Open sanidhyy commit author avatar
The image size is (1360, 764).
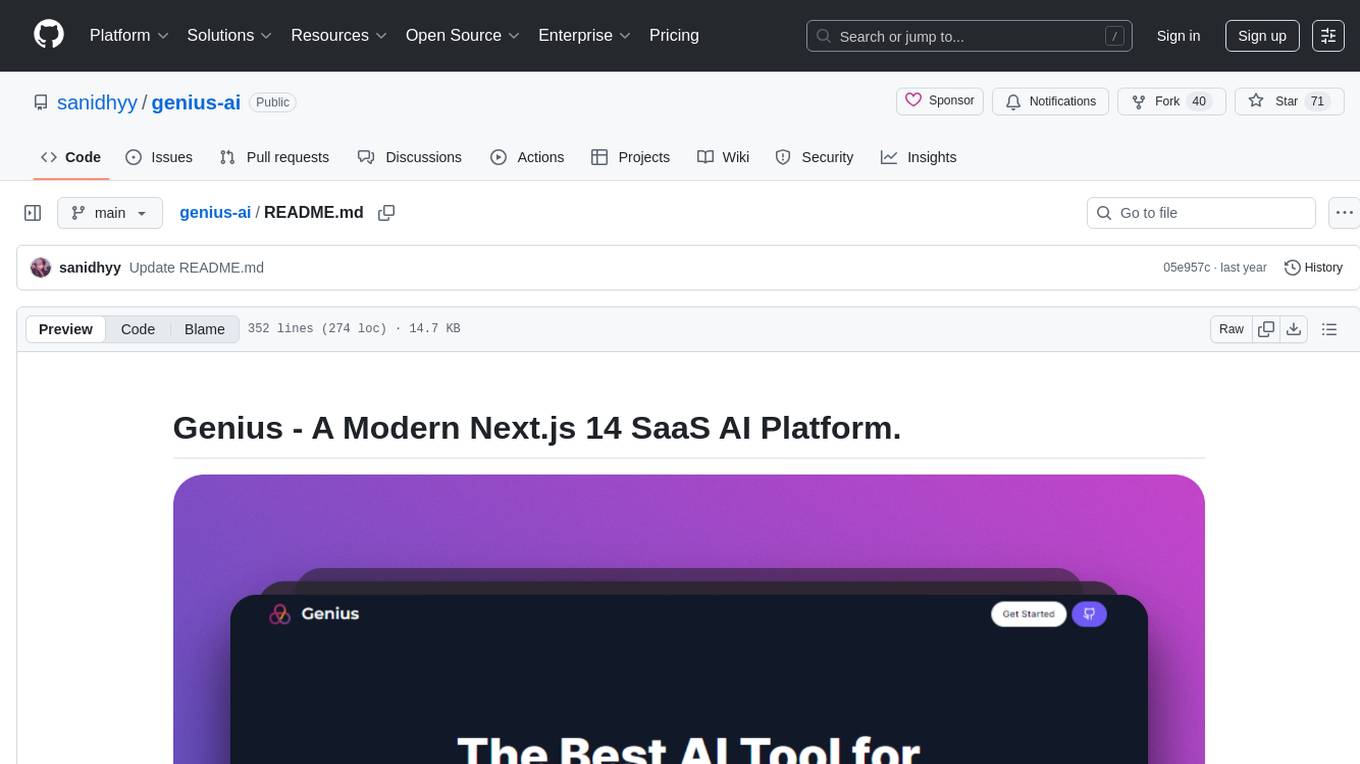click(41, 268)
